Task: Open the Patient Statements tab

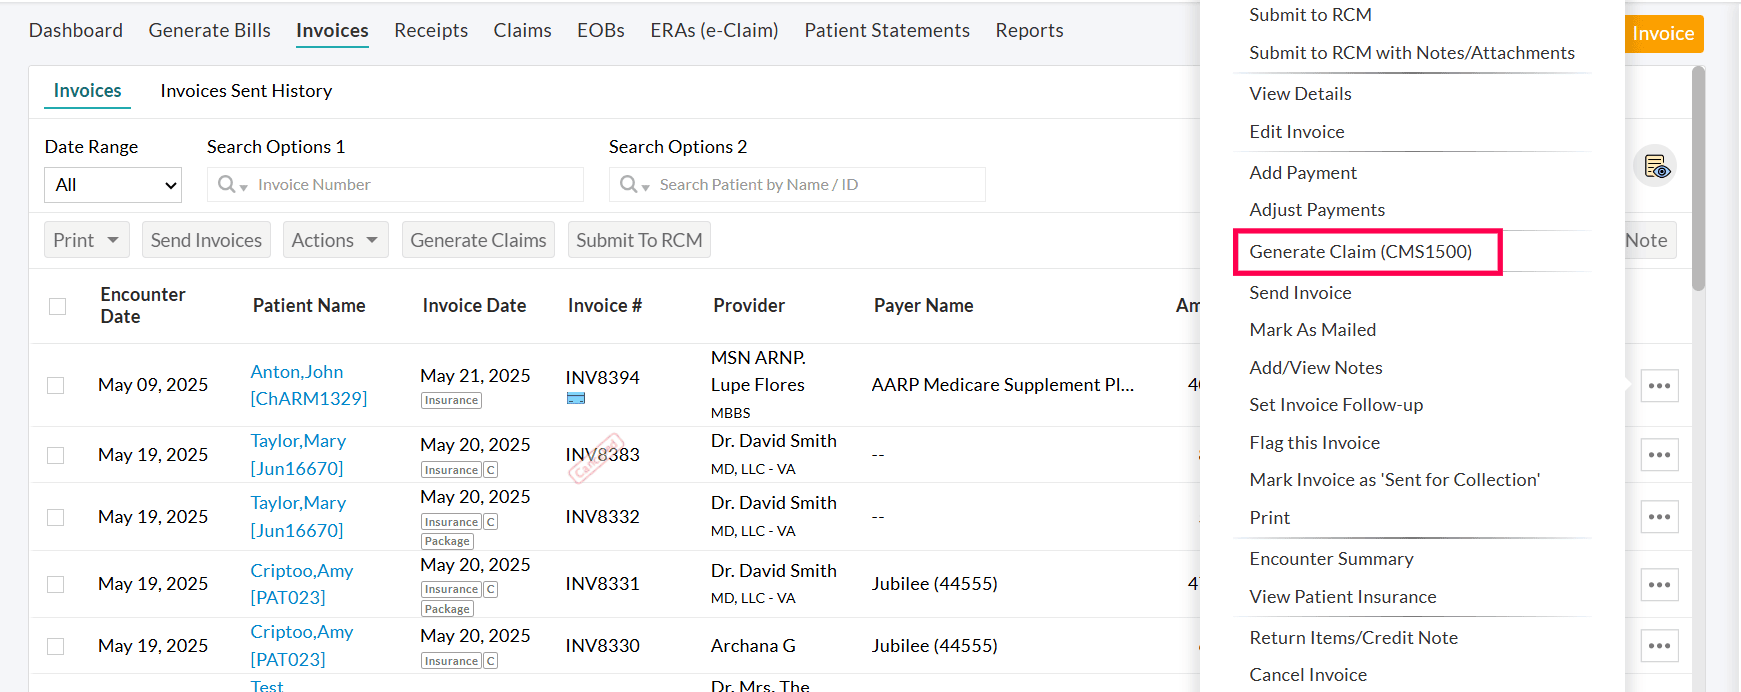Action: point(887,30)
